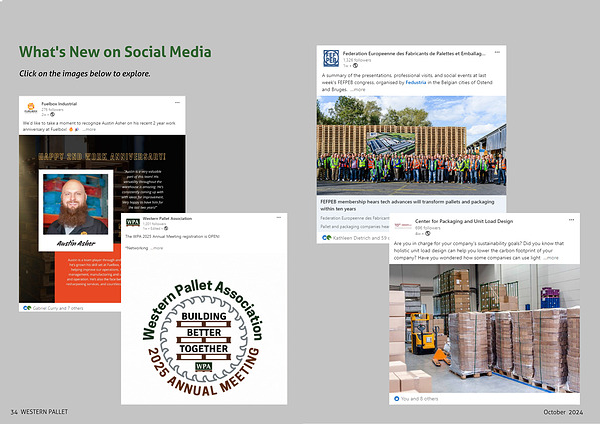Click the '34 WESTERN PALLET' page footer
The height and width of the screenshot is (424, 600).
click(39, 412)
